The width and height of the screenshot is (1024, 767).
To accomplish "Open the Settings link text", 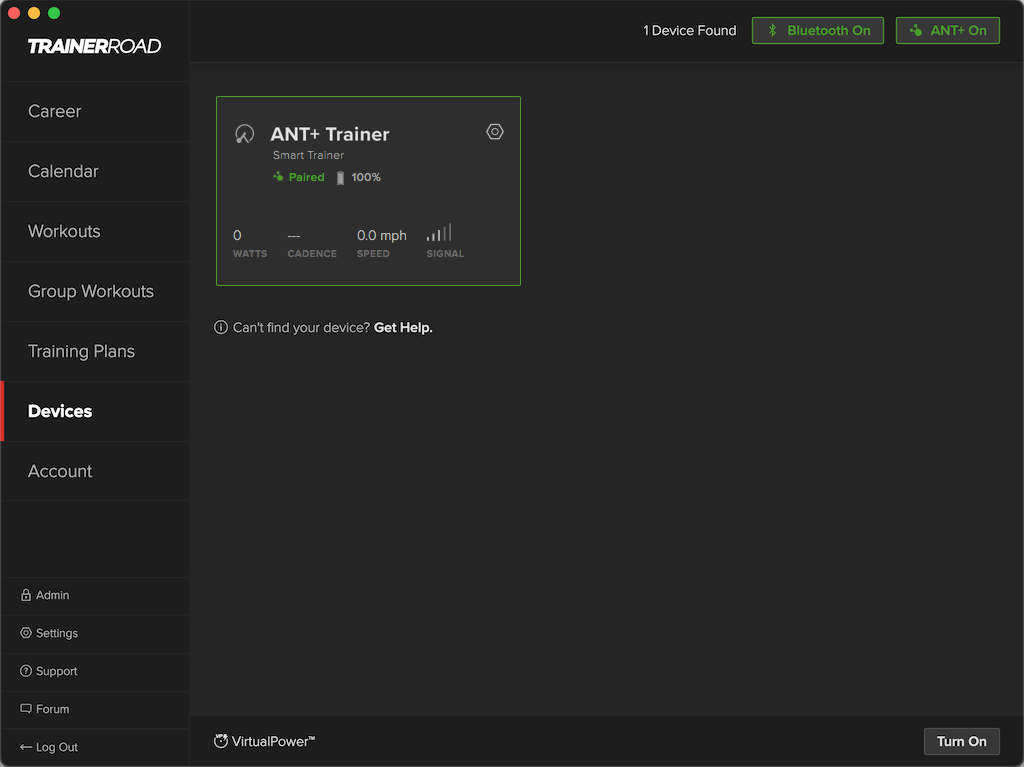I will 57,633.
